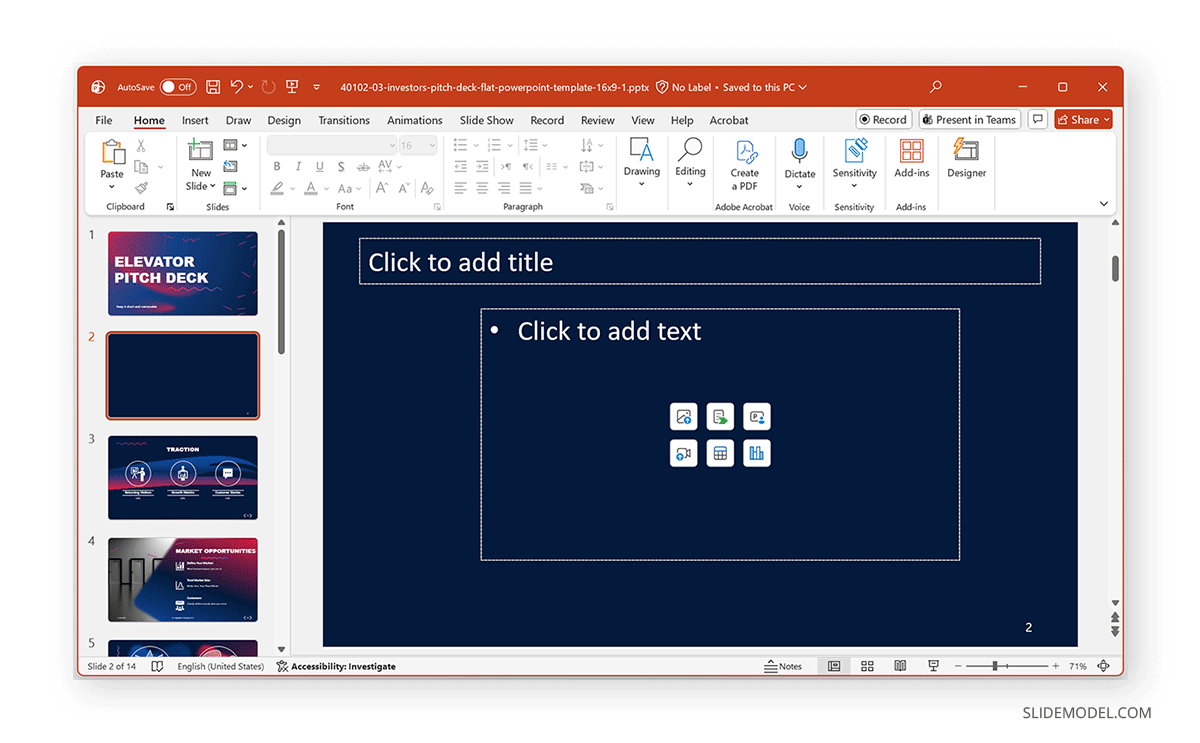Screen dimensions: 1200x743
Task: Insert a Cameo from the placeholder
Action: [x=757, y=416]
